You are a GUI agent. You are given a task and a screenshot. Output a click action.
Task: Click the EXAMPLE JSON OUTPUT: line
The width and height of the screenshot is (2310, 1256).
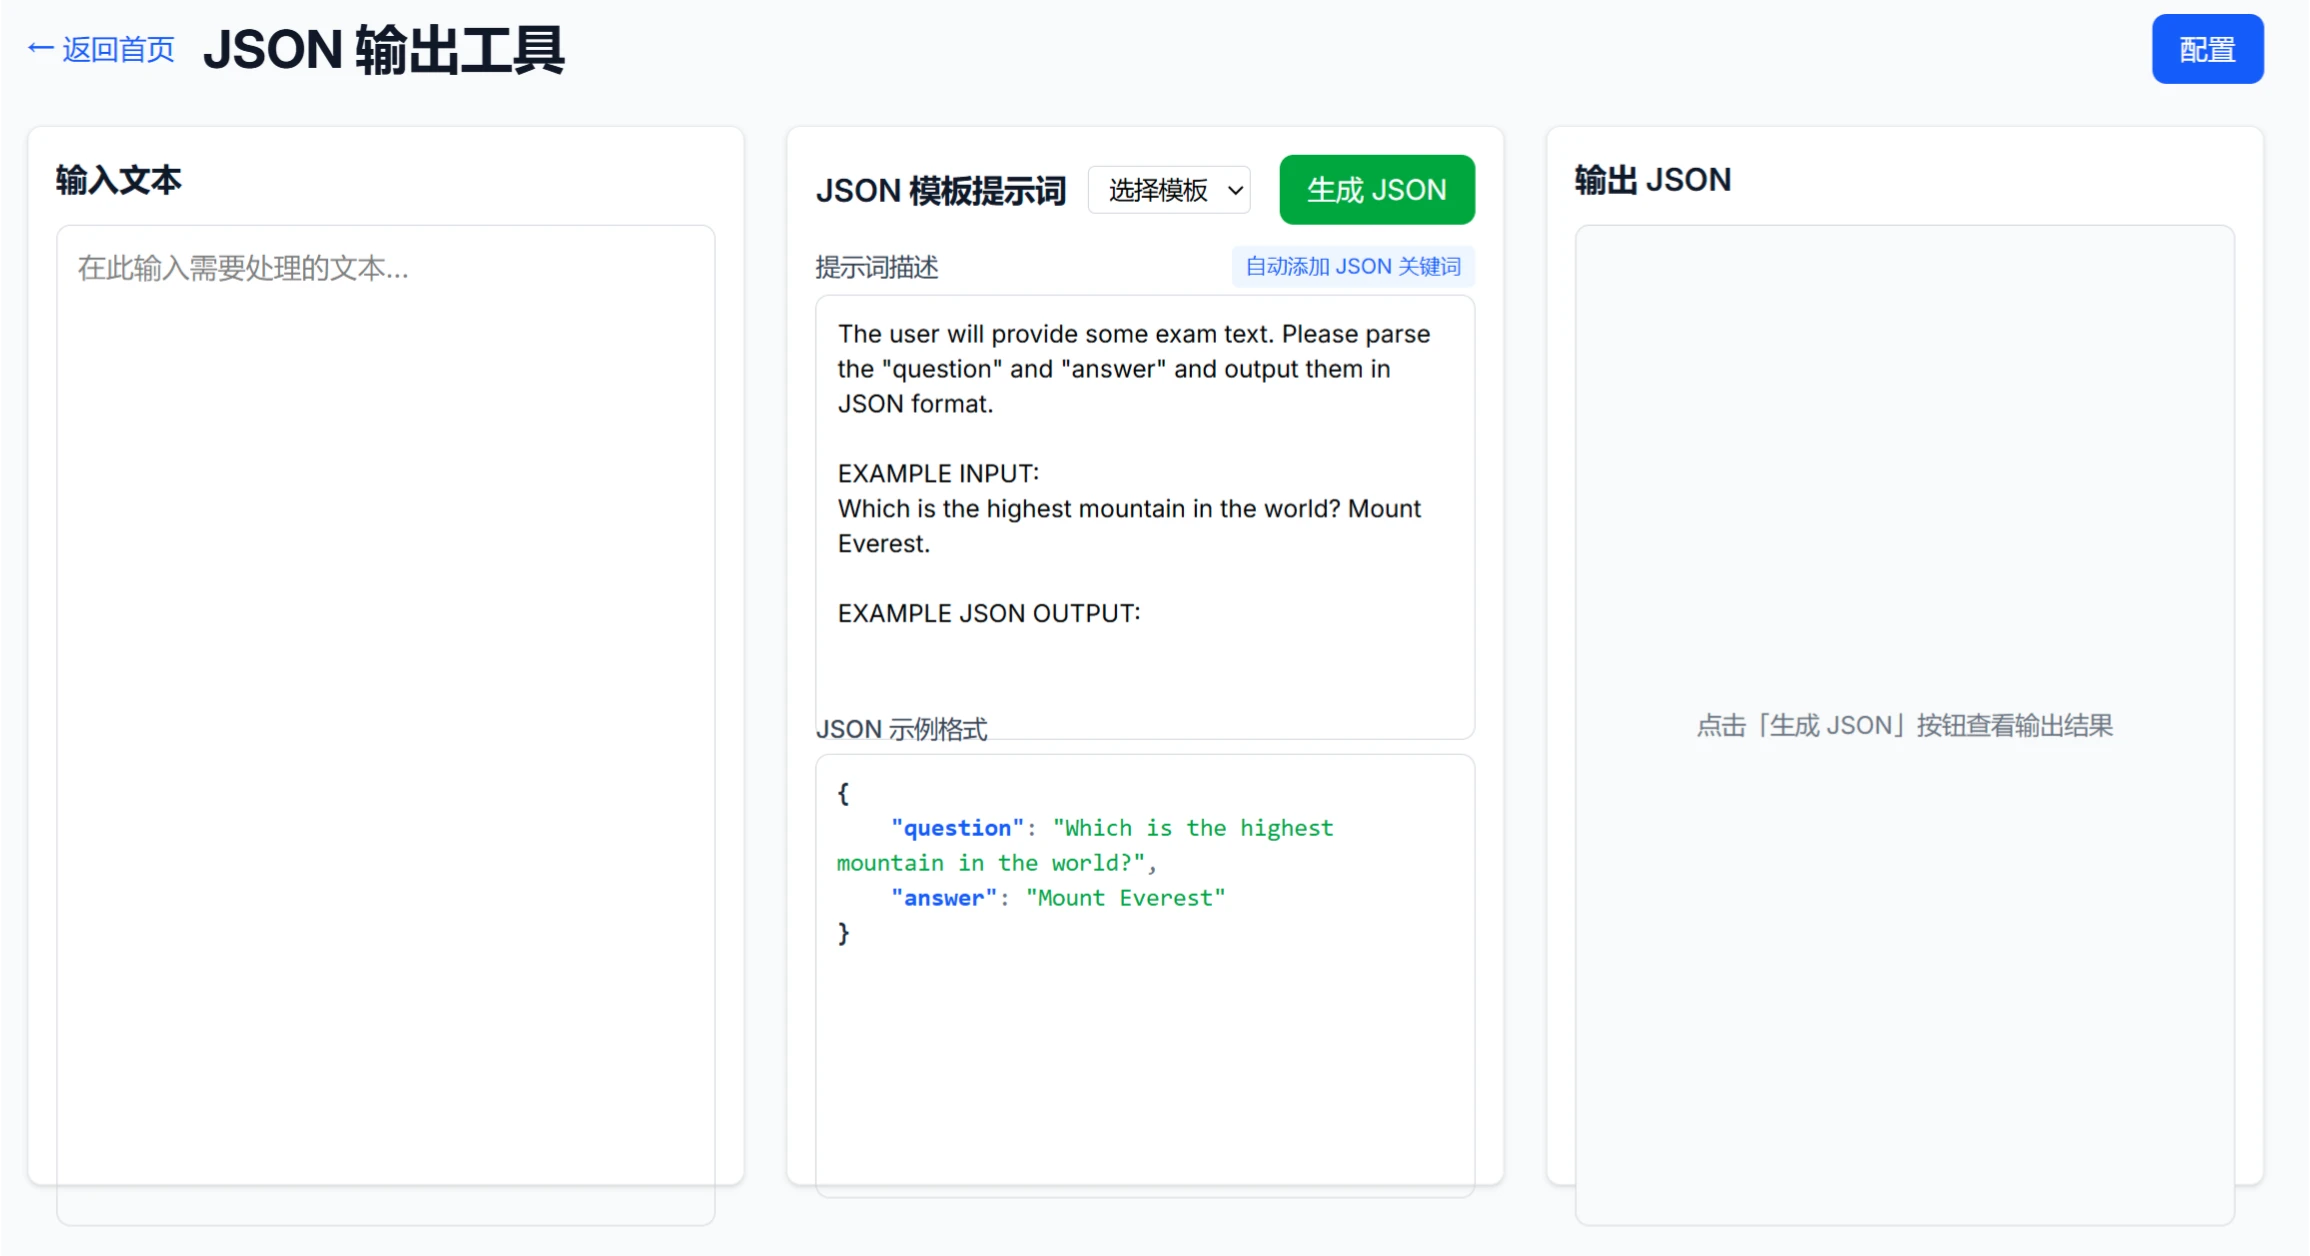[x=988, y=613]
